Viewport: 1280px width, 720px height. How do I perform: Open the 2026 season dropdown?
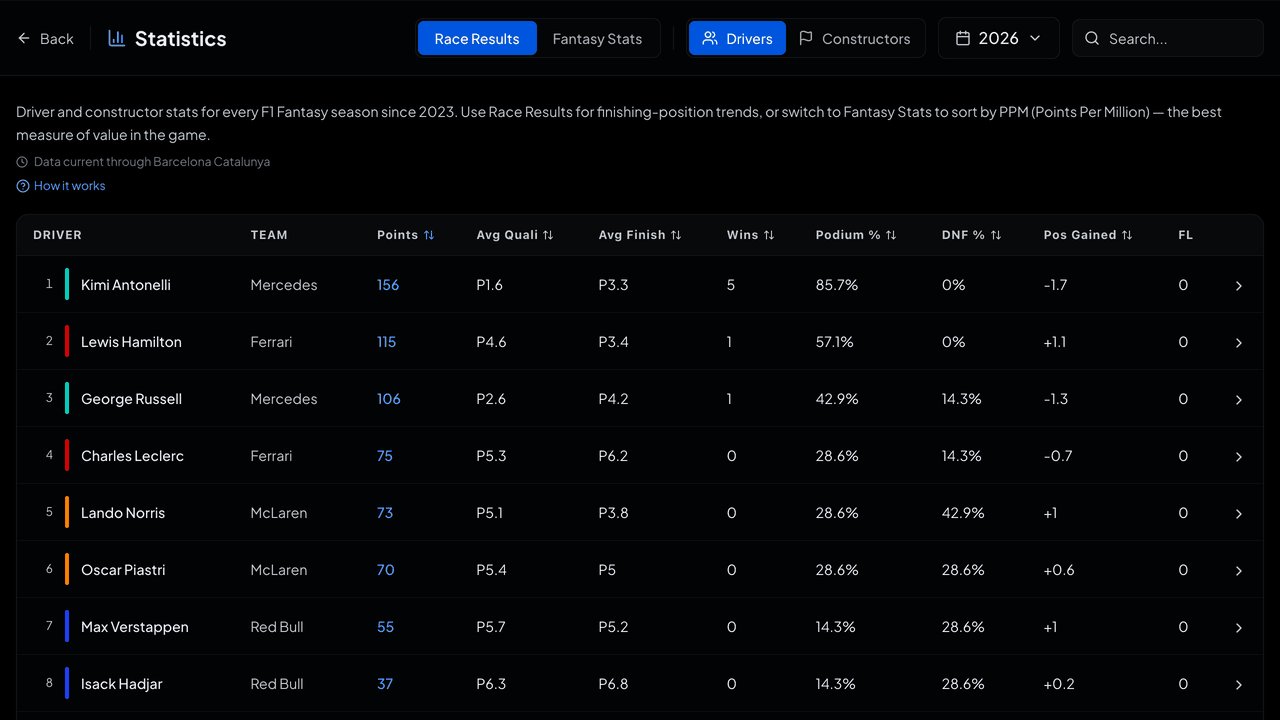pyautogui.click(x=998, y=38)
